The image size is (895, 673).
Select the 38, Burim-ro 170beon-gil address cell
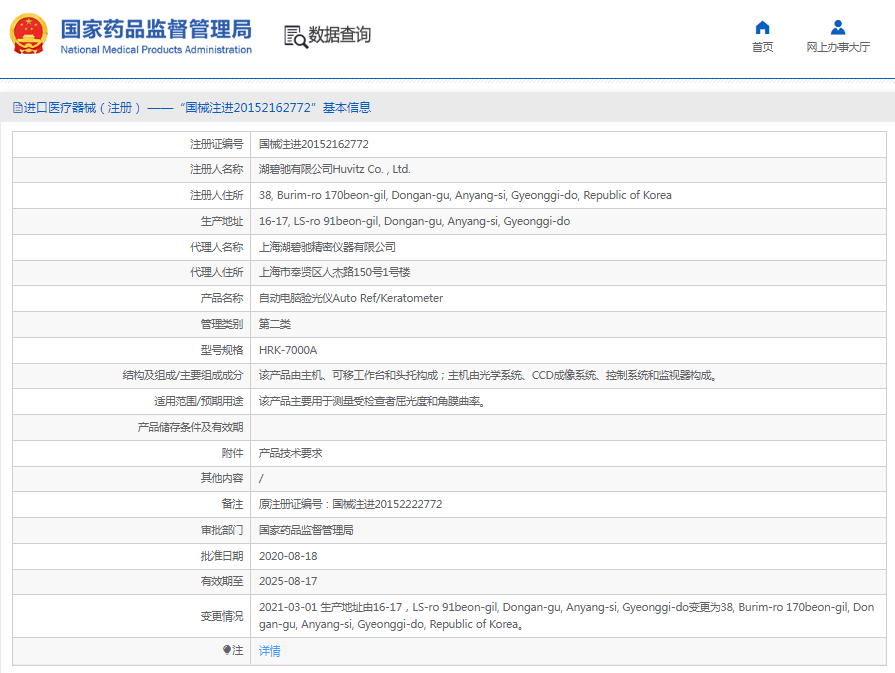465,195
